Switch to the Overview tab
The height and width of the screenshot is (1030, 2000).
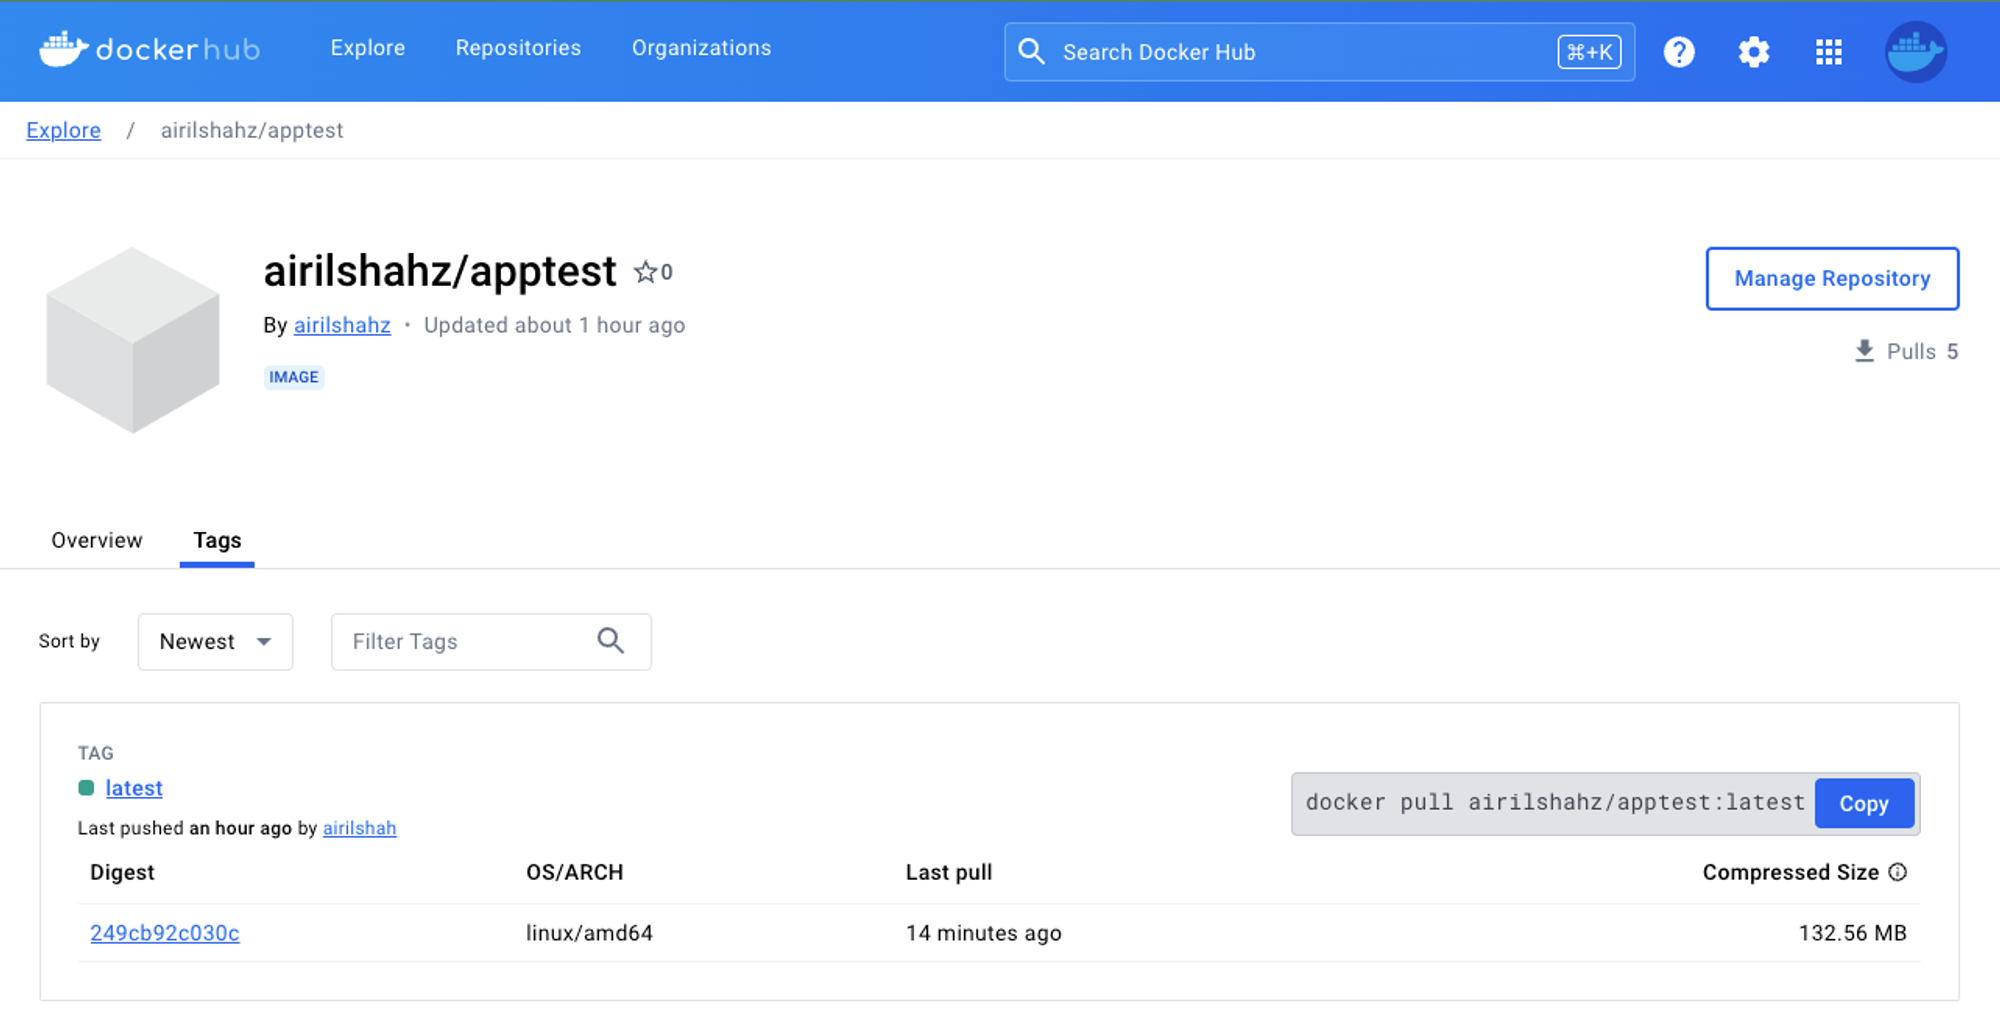coord(97,540)
